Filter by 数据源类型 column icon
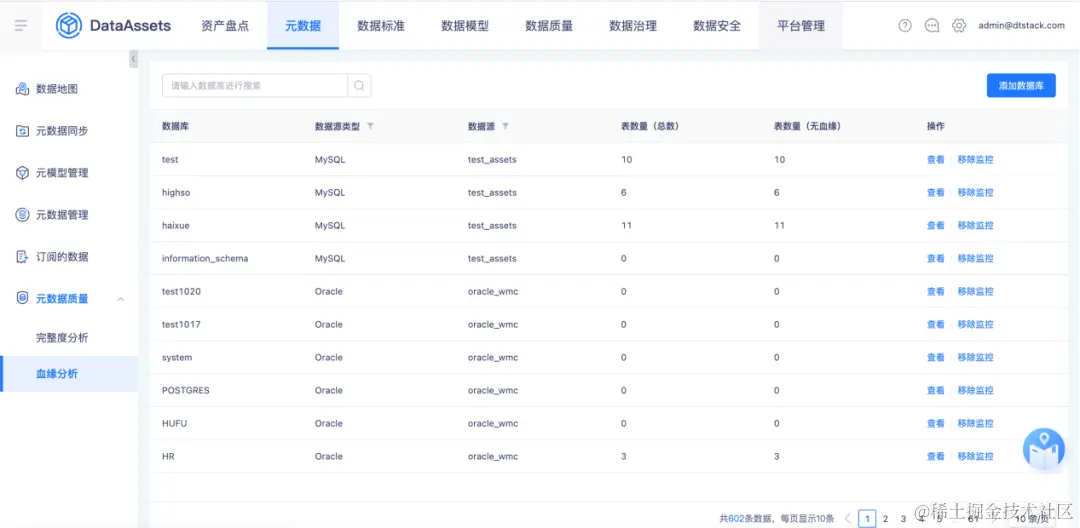Viewport: 1080px width, 528px height. (x=371, y=127)
